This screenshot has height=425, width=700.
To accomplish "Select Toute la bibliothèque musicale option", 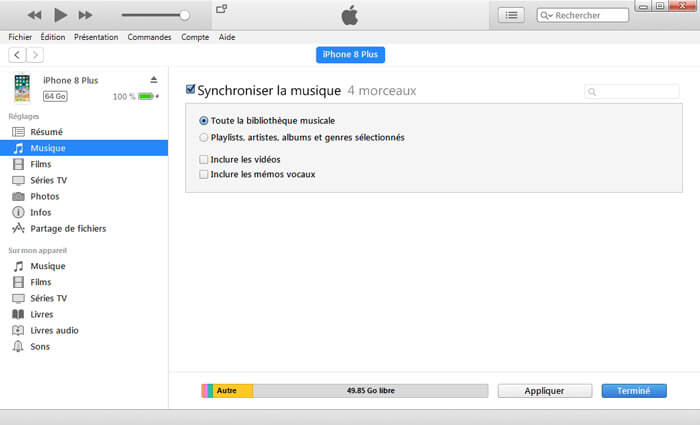I will pos(204,121).
